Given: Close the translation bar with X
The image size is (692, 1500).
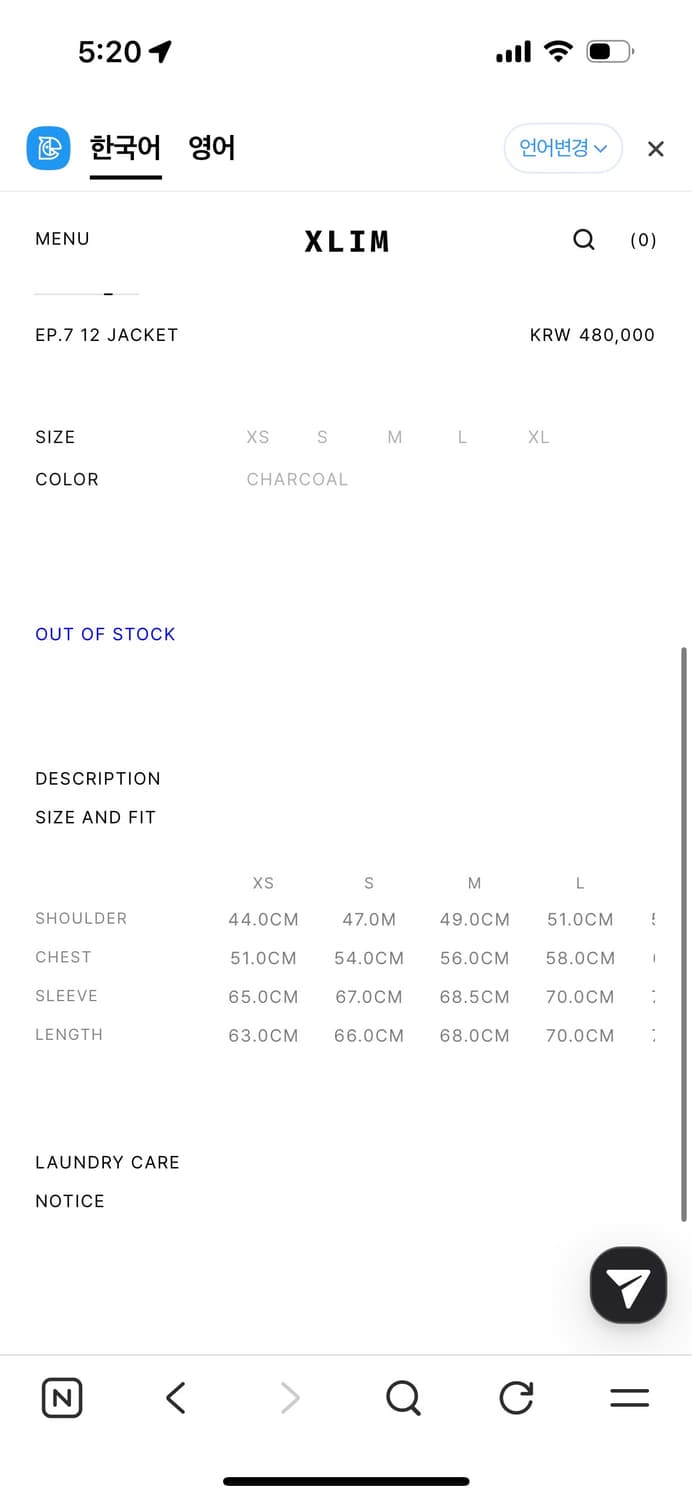Looking at the screenshot, I should (x=655, y=149).
